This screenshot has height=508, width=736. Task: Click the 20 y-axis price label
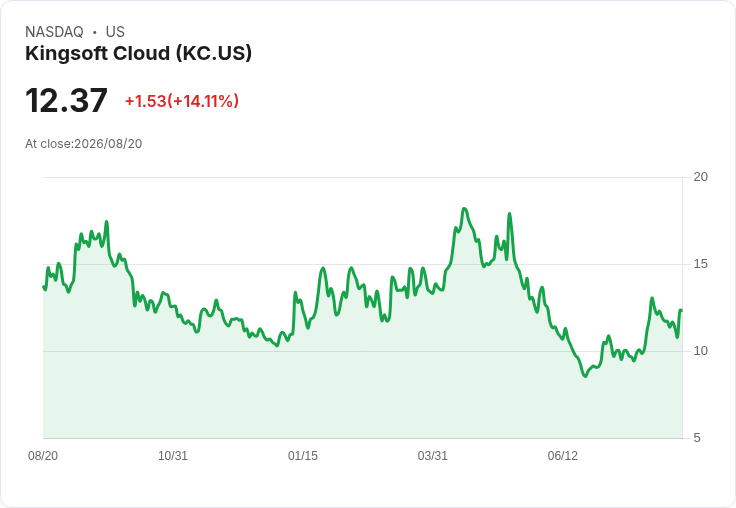point(700,177)
